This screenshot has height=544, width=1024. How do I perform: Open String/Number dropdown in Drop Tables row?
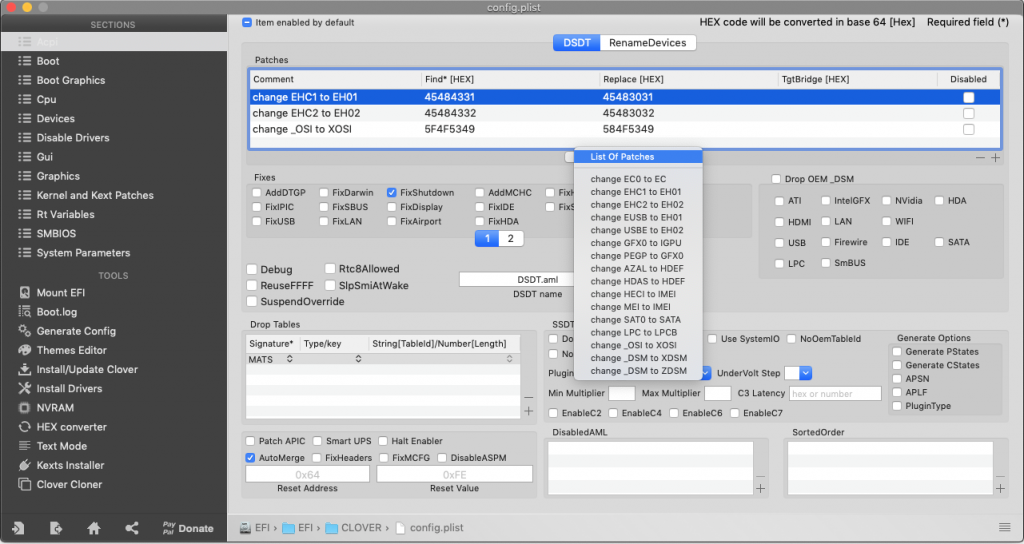pyautogui.click(x=510, y=359)
